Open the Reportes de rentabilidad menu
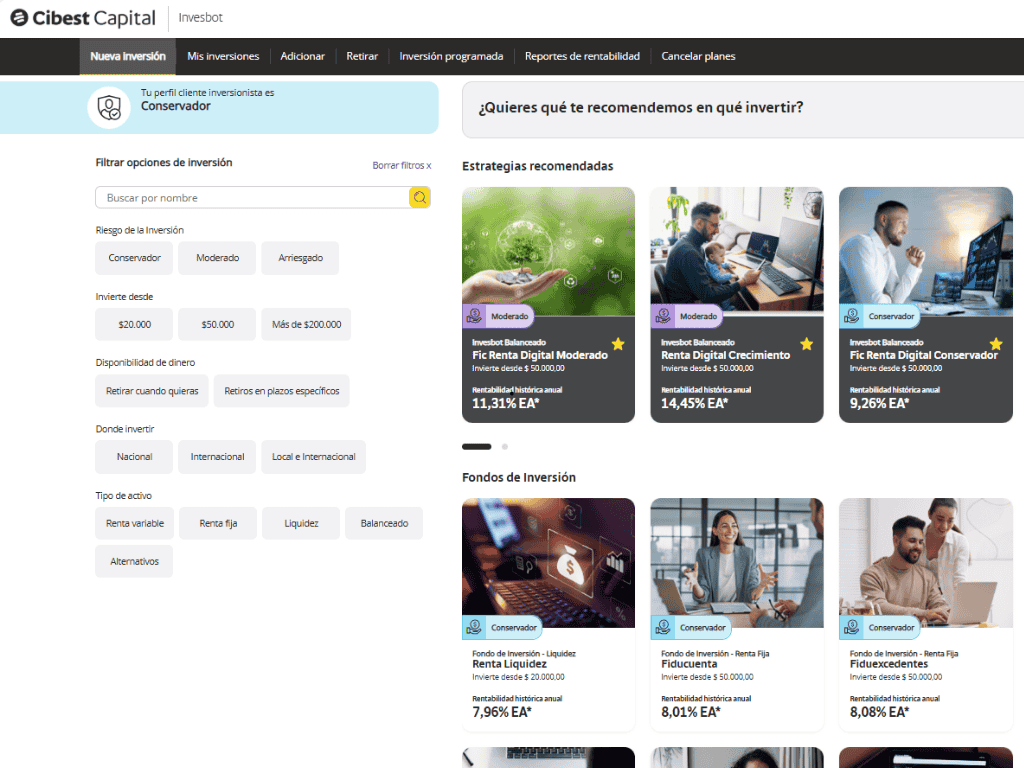This screenshot has width=1024, height=768. (580, 56)
